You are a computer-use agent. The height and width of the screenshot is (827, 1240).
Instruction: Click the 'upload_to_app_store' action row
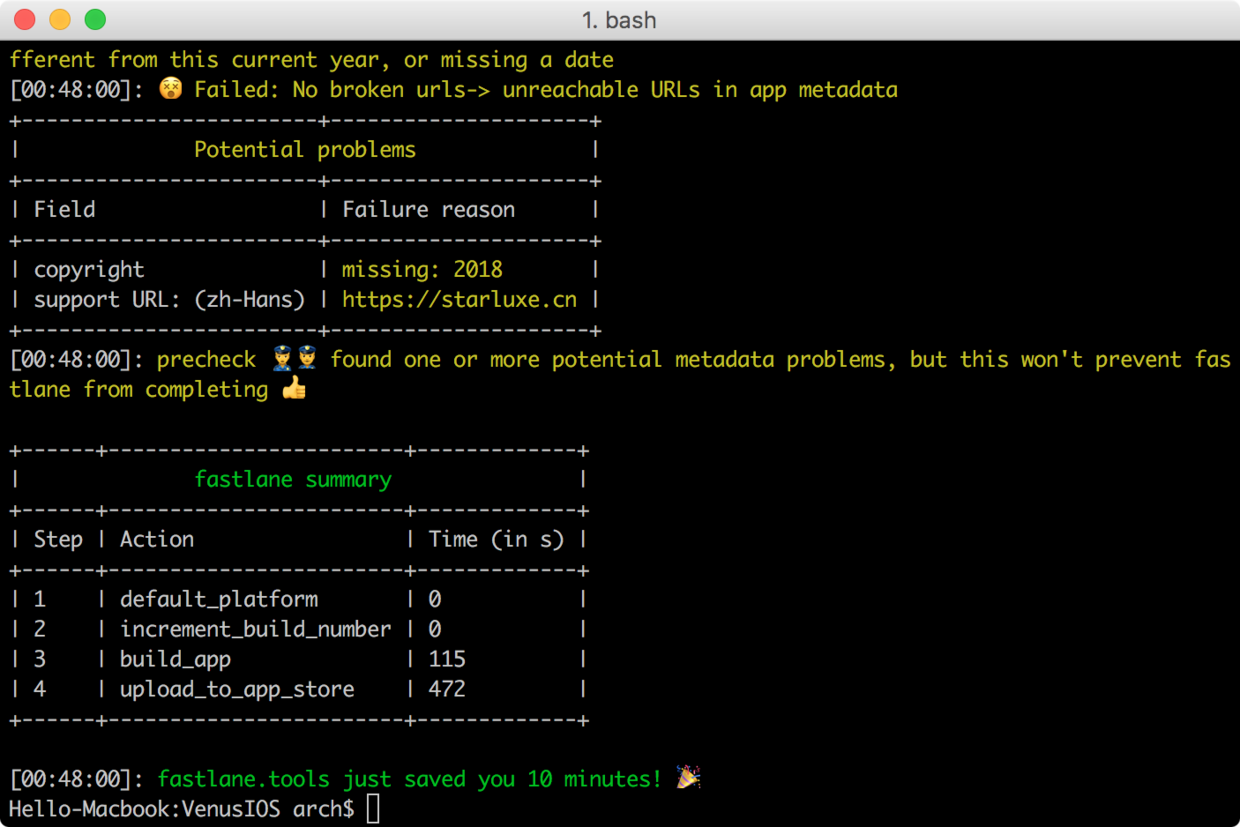tap(237, 689)
